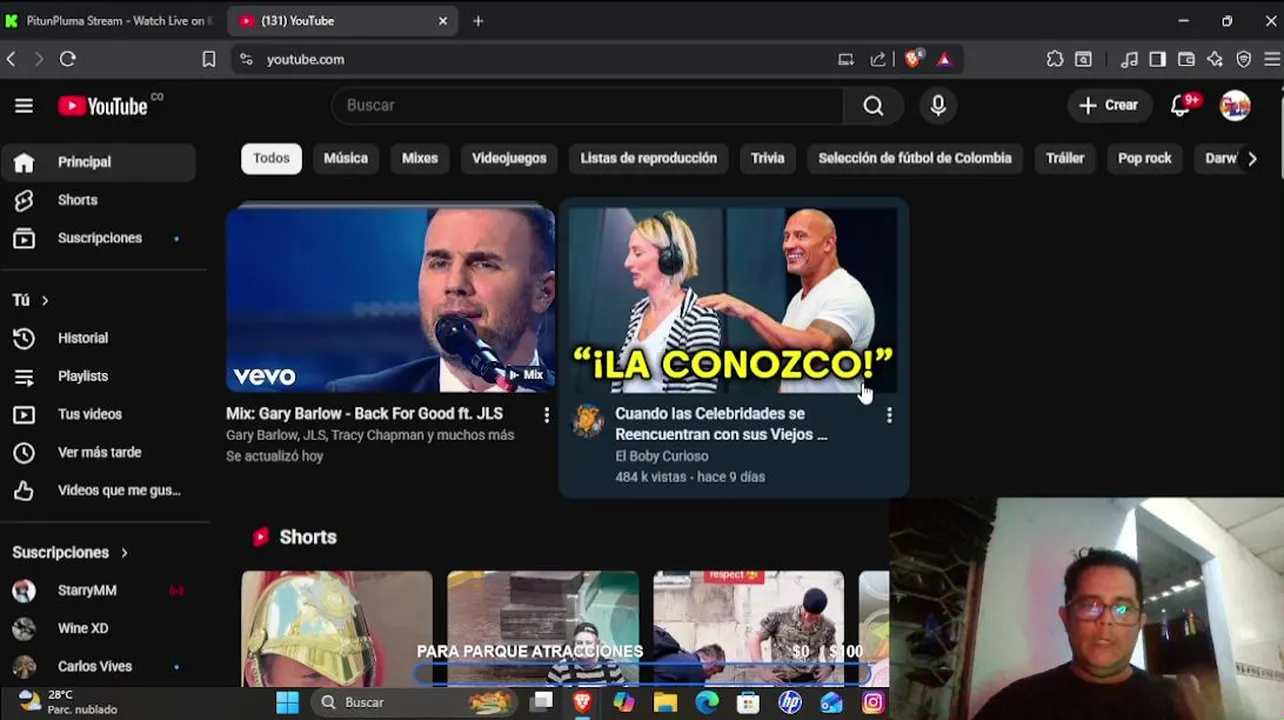The image size is (1284, 720).
Task: Select the Todos filter chip
Action: pyautogui.click(x=271, y=158)
